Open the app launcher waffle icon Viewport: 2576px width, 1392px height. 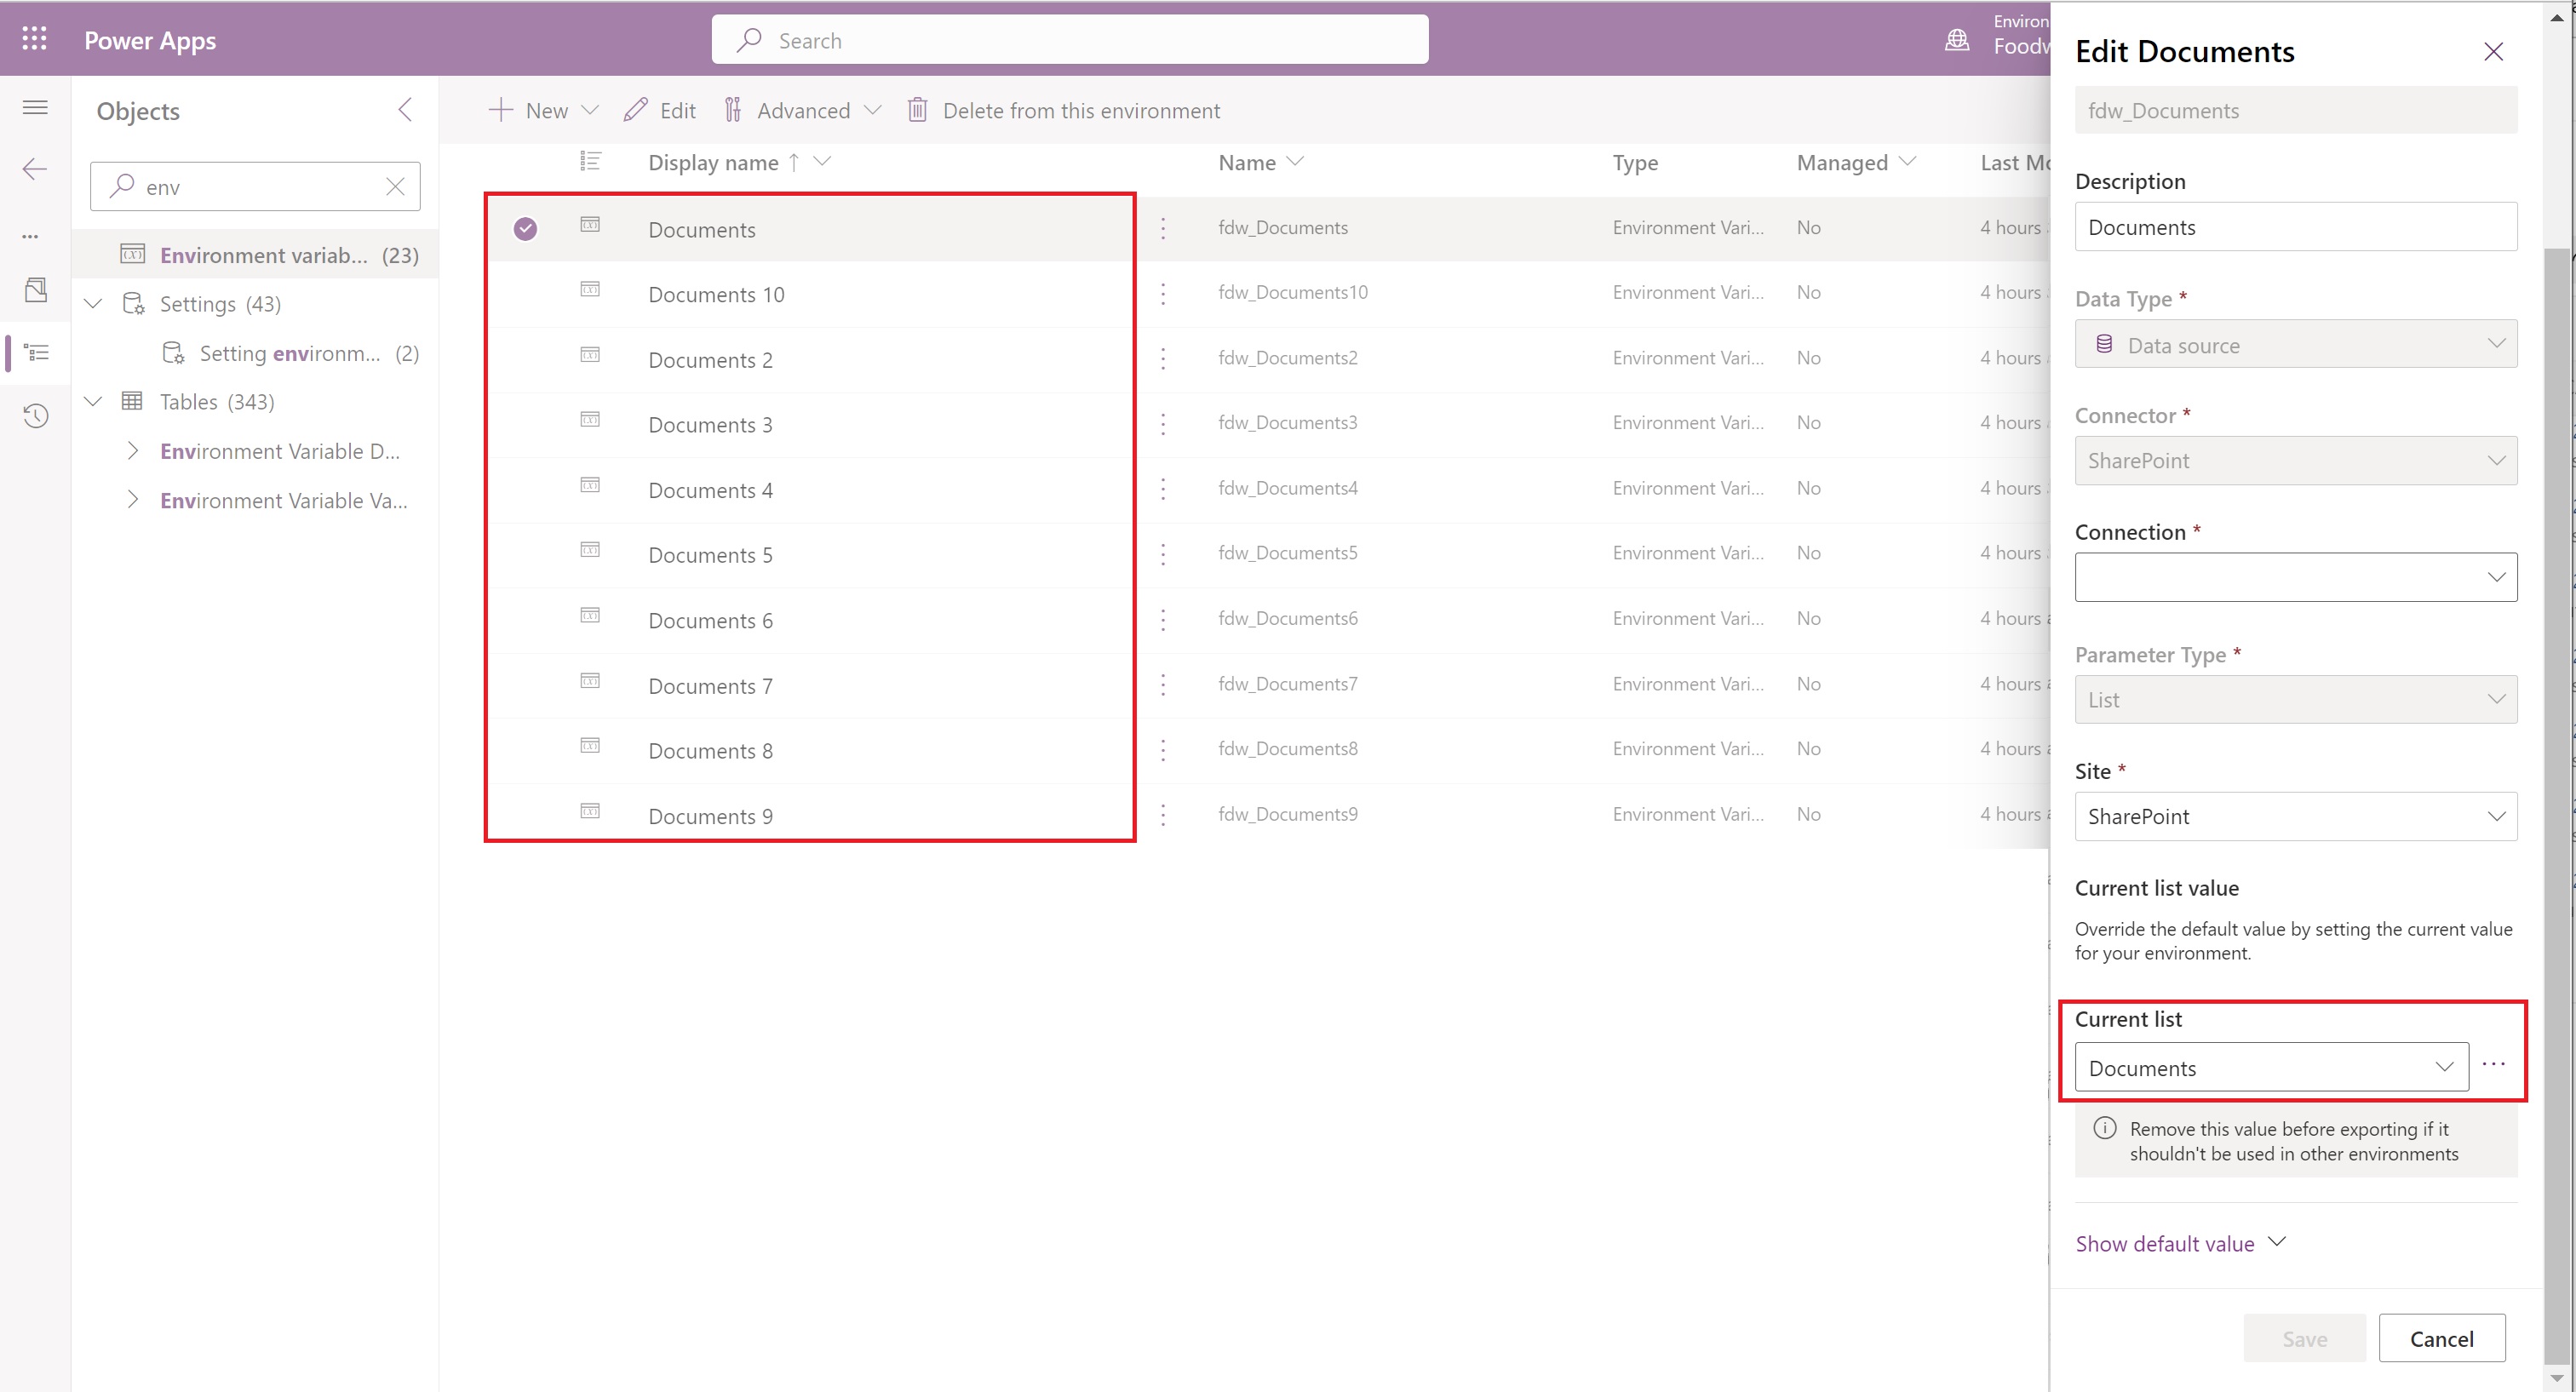coord(34,39)
